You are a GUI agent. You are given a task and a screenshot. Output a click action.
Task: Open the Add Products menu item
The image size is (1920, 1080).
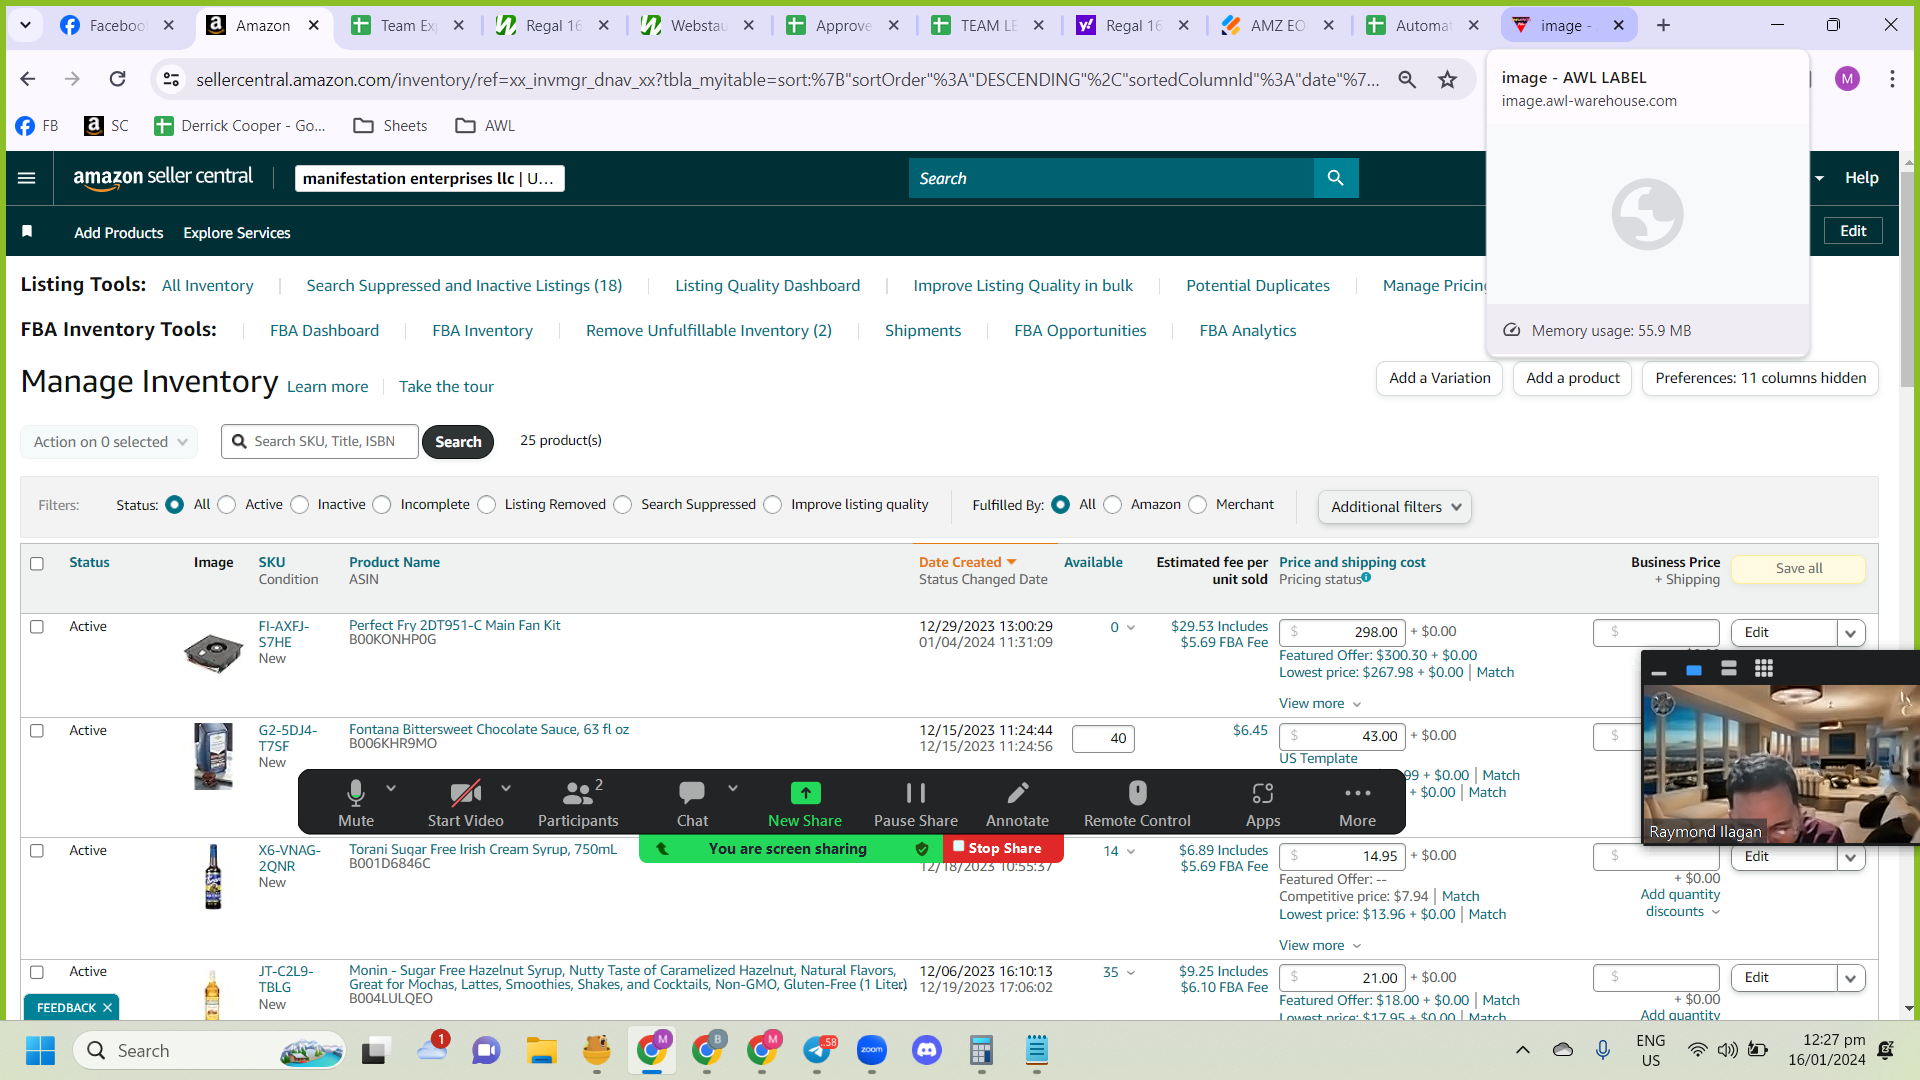coord(119,233)
